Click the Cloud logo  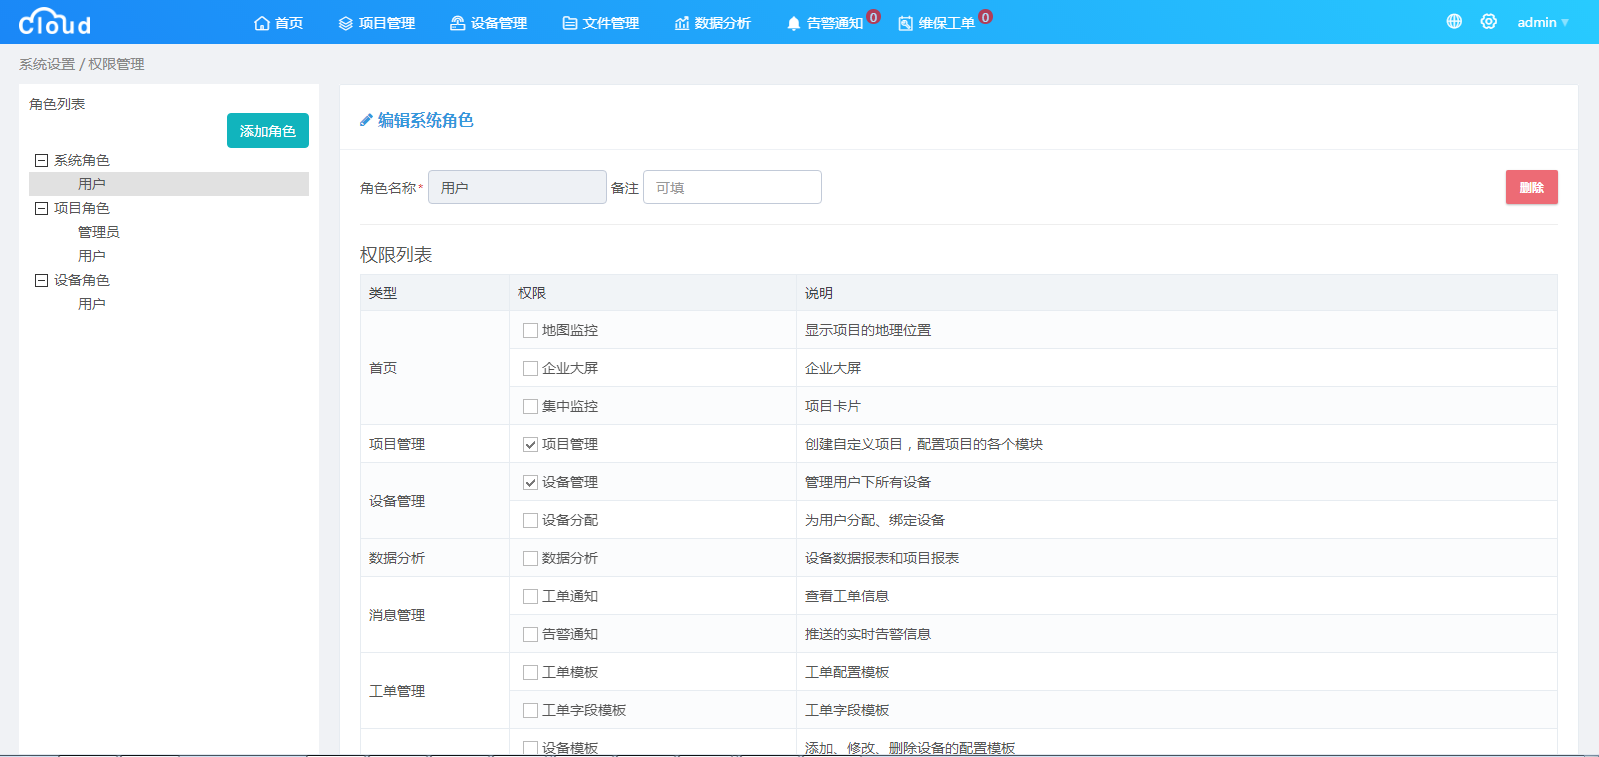pyautogui.click(x=55, y=21)
